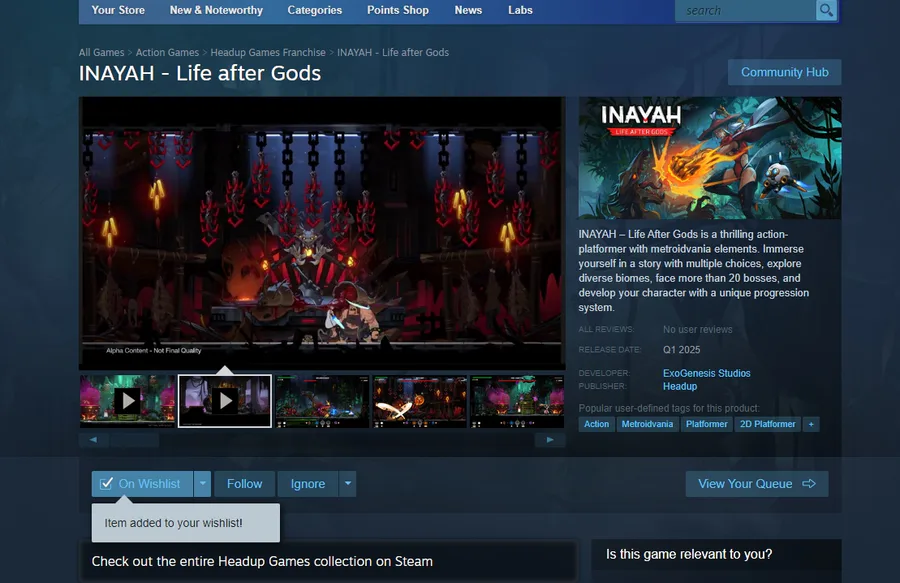Go to Points Shop

[398, 10]
